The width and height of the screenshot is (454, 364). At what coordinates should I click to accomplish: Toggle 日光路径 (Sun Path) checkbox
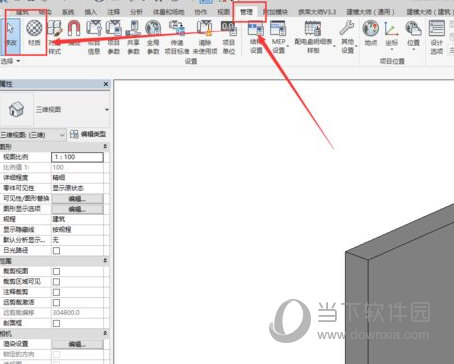(56, 250)
